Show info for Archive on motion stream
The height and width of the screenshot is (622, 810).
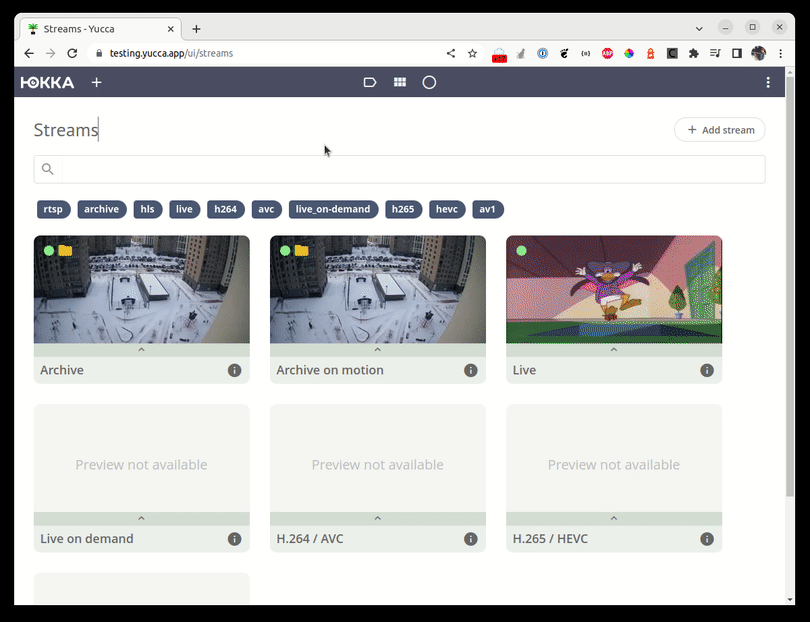coord(471,370)
